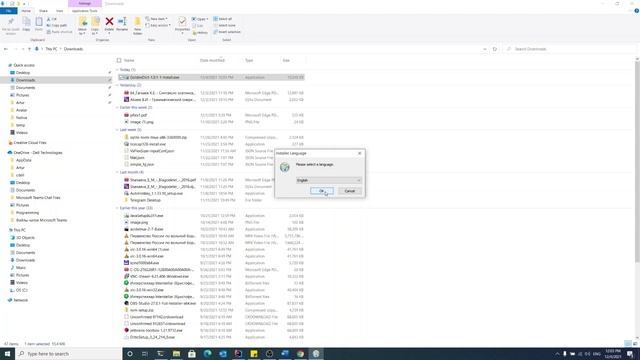
Task: Switch to the Home ribbon tab
Action: [26, 11]
